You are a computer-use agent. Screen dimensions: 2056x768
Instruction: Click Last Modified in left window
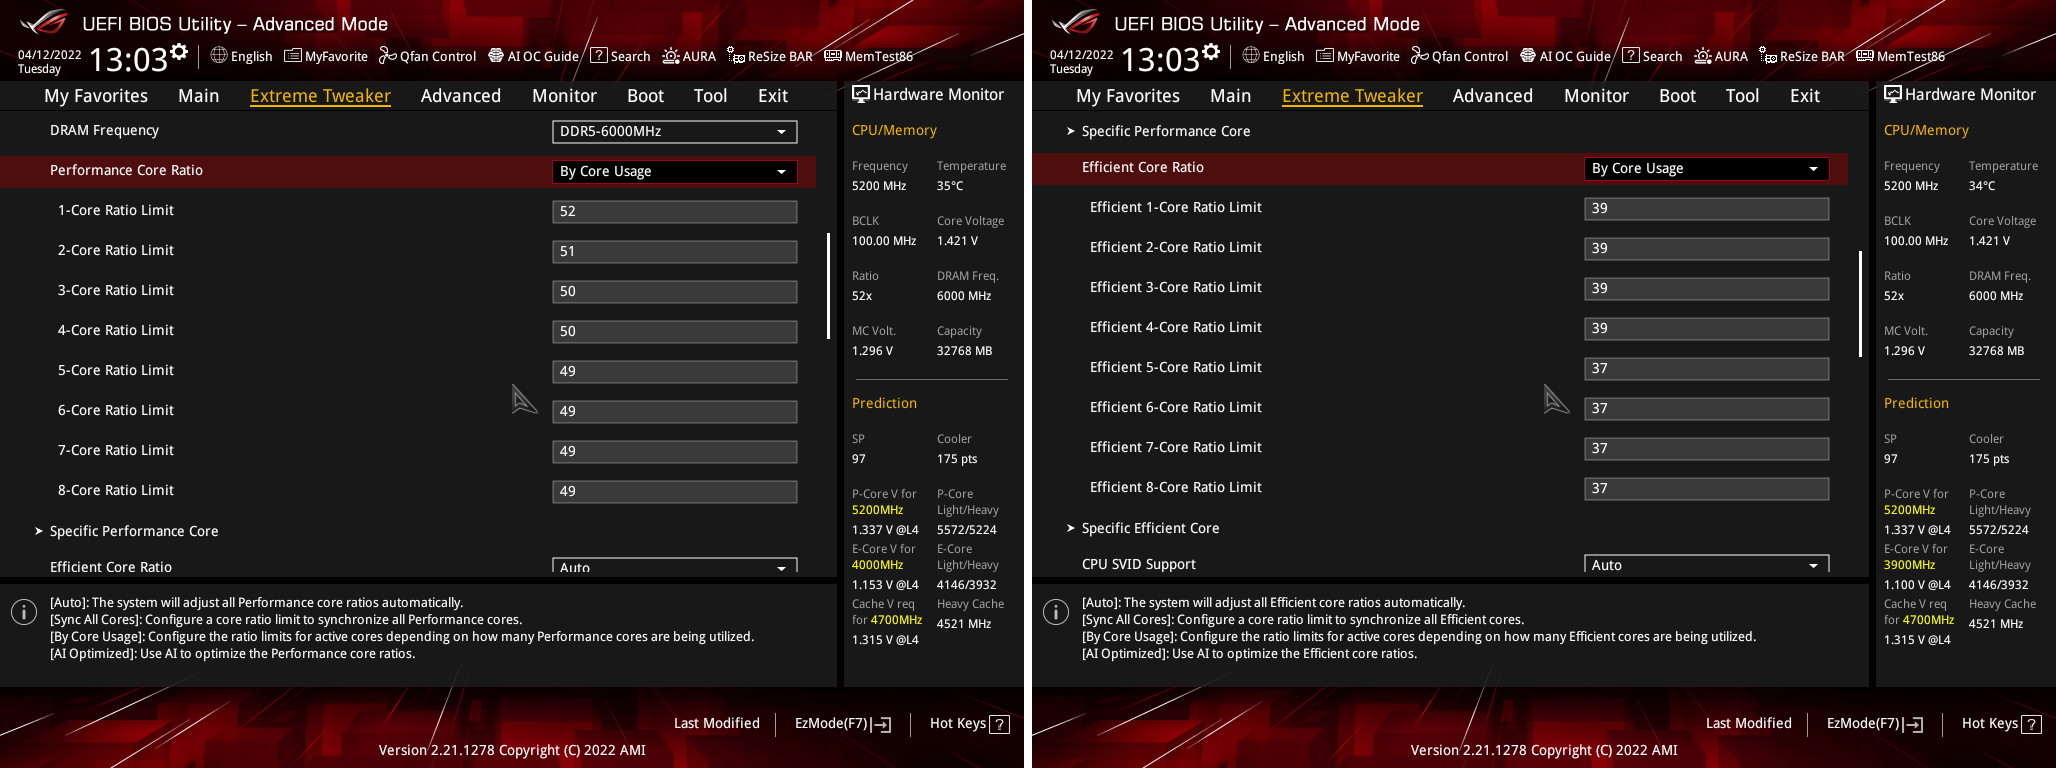pos(717,723)
